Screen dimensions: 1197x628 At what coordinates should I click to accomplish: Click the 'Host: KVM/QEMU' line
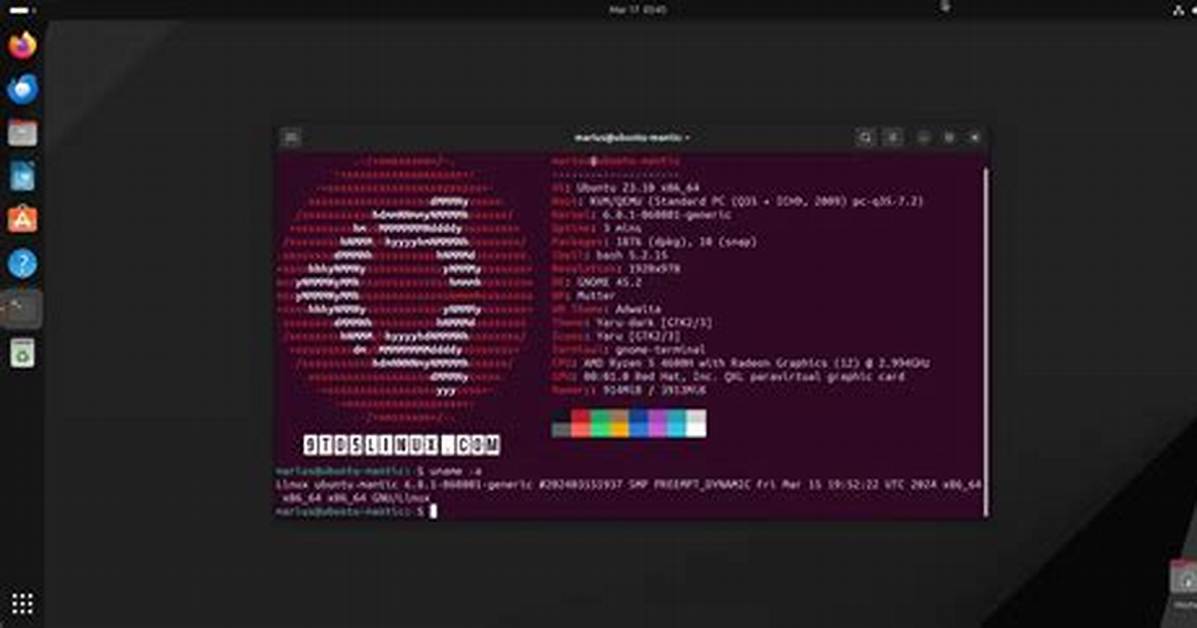pyautogui.click(x=737, y=201)
